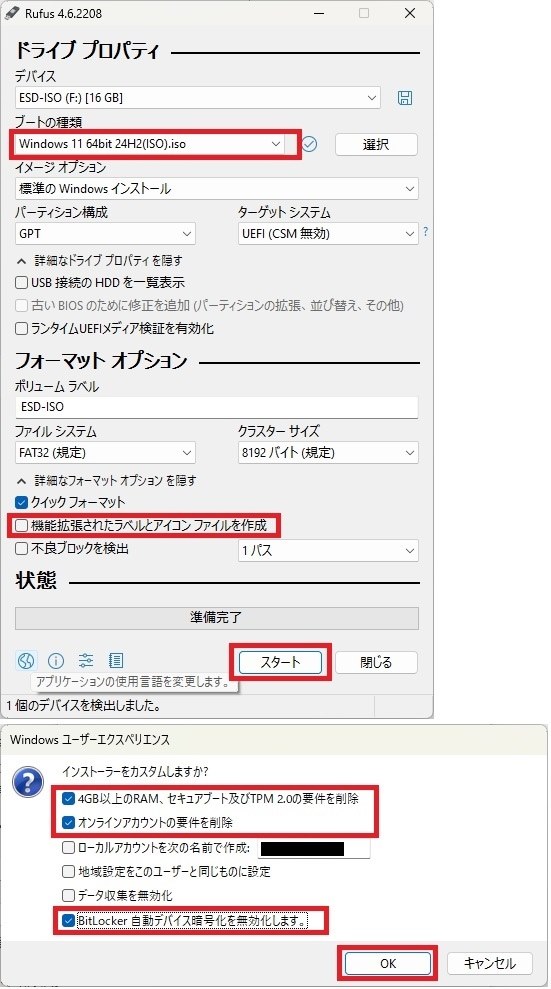
Task: Open the デバイス ESD-ISO (F:) dropdown
Action: tap(197, 98)
